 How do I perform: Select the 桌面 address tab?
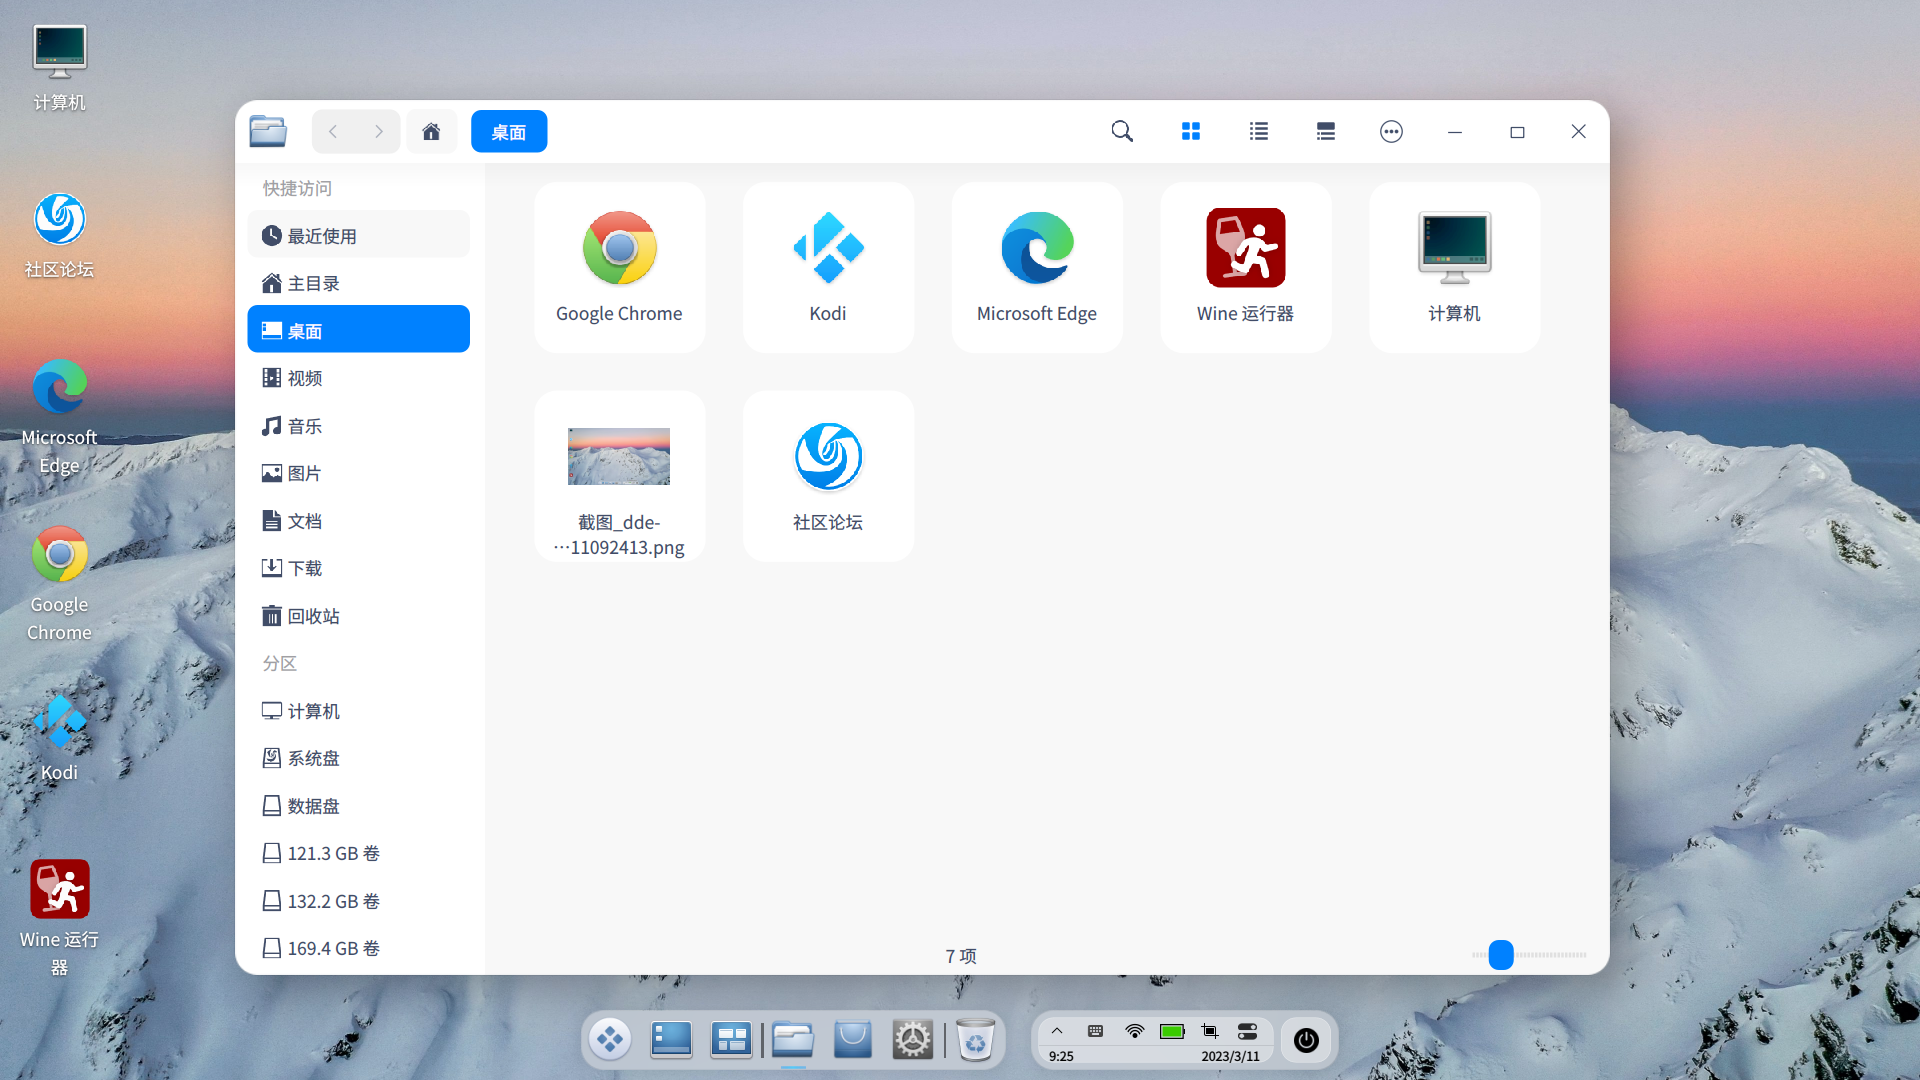[509, 131]
